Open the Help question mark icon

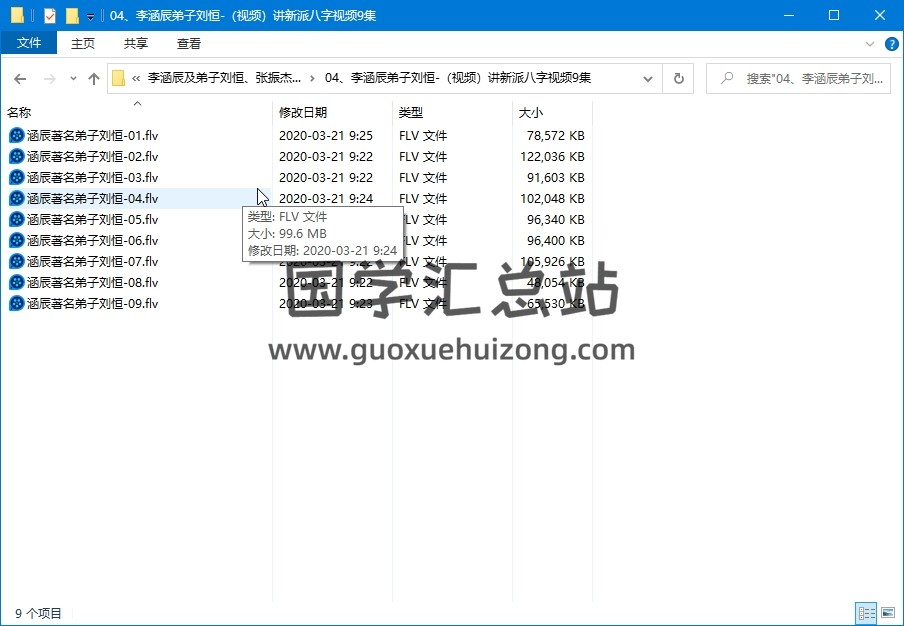click(891, 44)
